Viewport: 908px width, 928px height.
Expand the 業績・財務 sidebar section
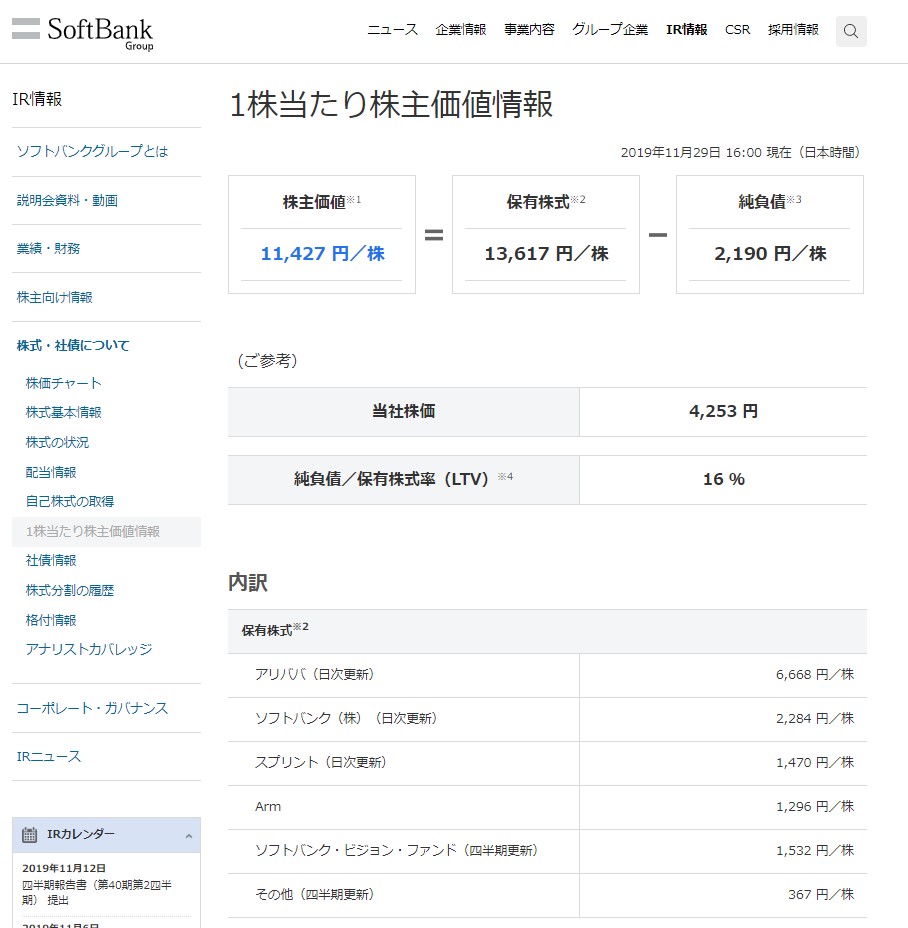click(48, 249)
